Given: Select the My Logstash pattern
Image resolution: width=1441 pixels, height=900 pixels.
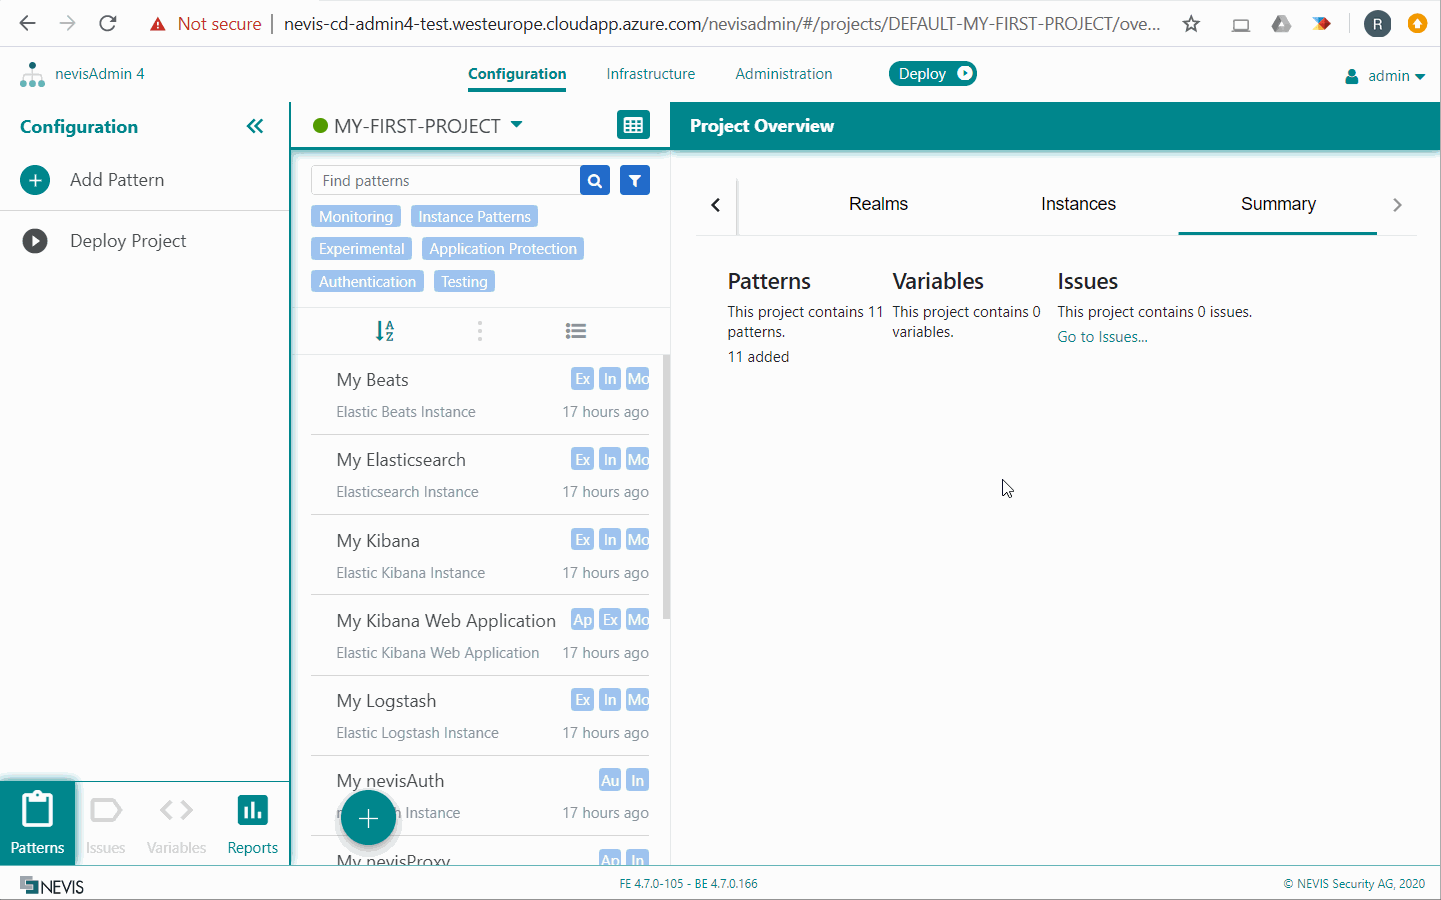Looking at the screenshot, I should pos(480,715).
